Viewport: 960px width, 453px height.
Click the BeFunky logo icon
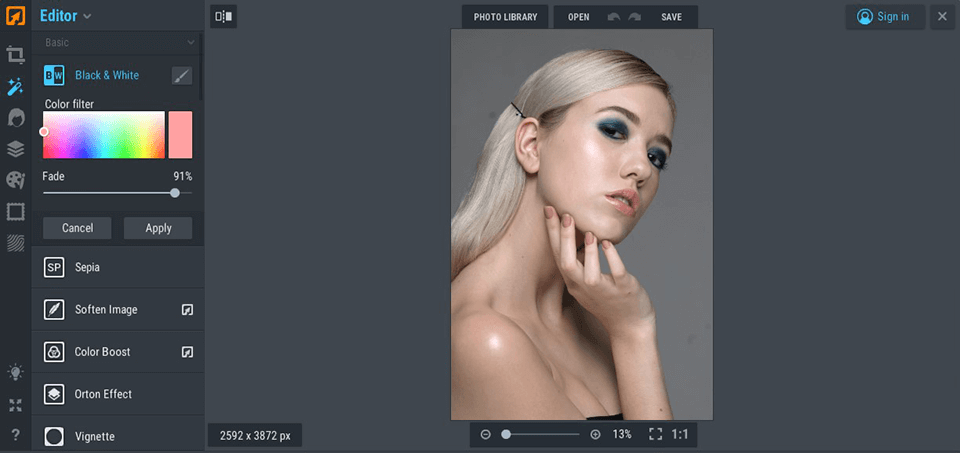click(15, 15)
